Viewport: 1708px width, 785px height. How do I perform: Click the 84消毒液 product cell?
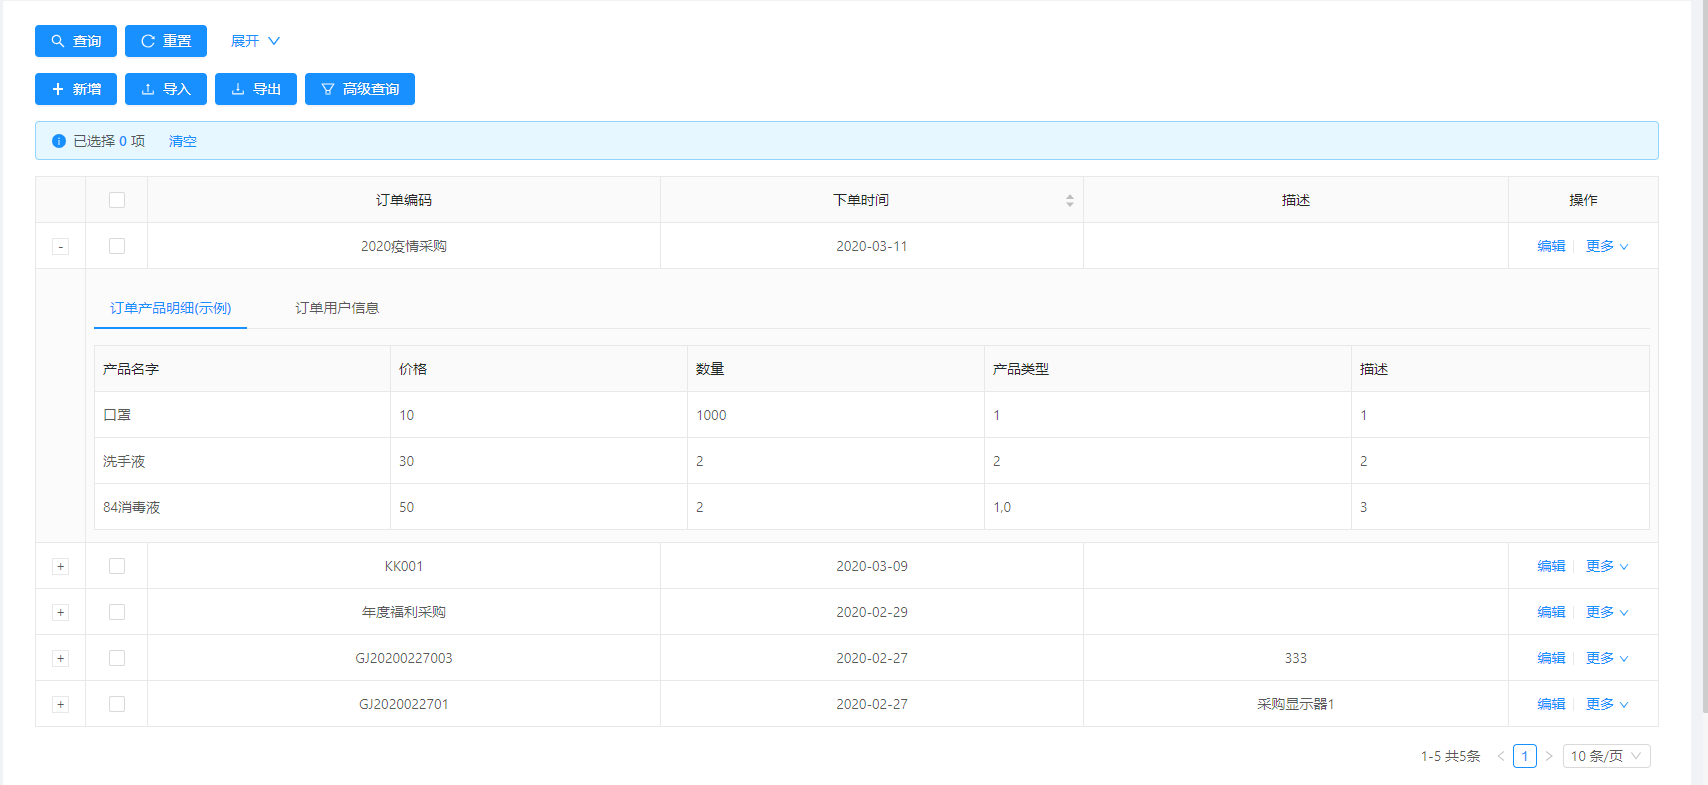(x=242, y=507)
